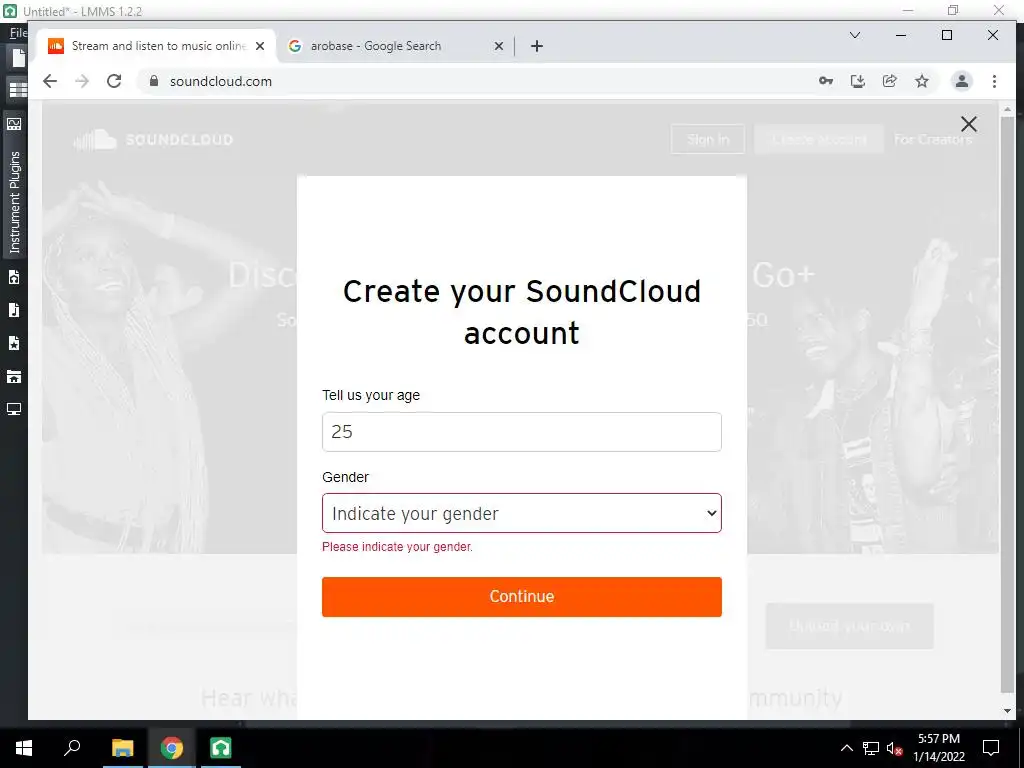This screenshot has width=1024, height=768.
Task: Close the SoundCloud signup dialog
Action: (x=968, y=123)
